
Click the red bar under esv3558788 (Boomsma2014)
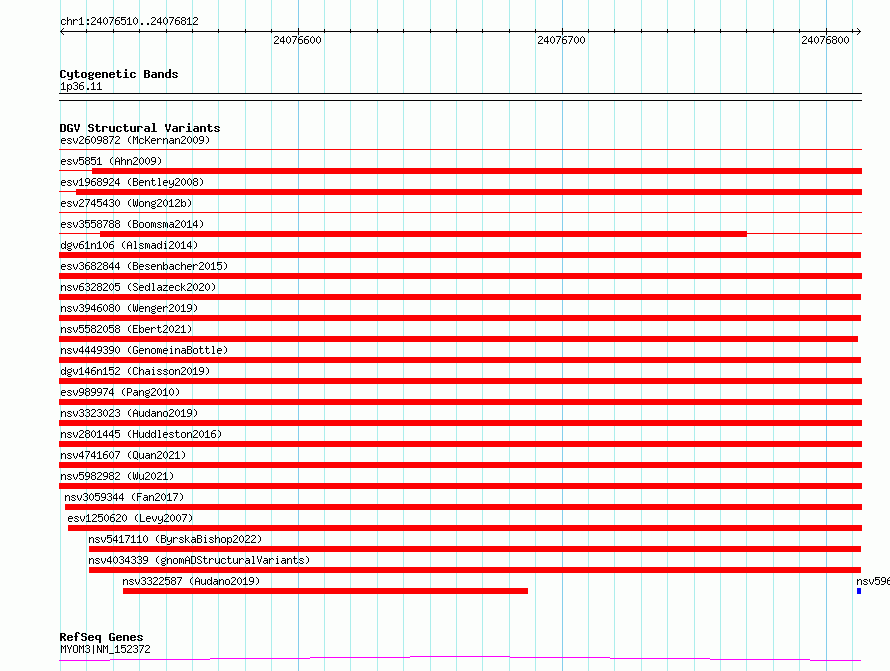423,234
